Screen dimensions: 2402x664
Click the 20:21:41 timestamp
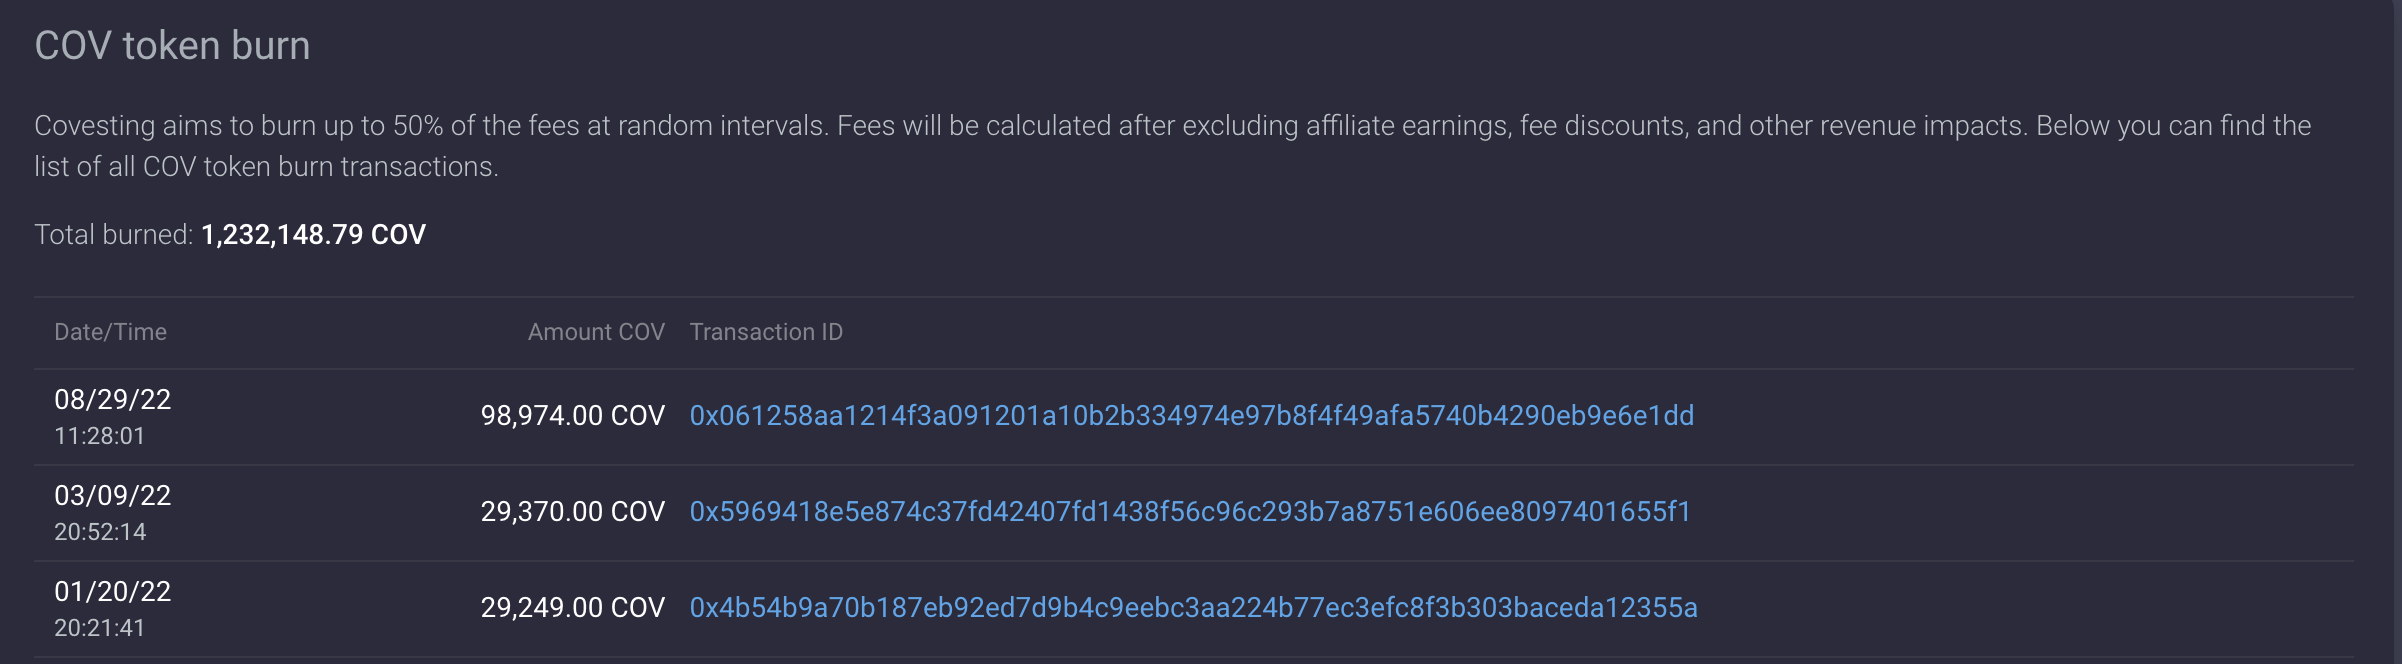click(x=99, y=628)
